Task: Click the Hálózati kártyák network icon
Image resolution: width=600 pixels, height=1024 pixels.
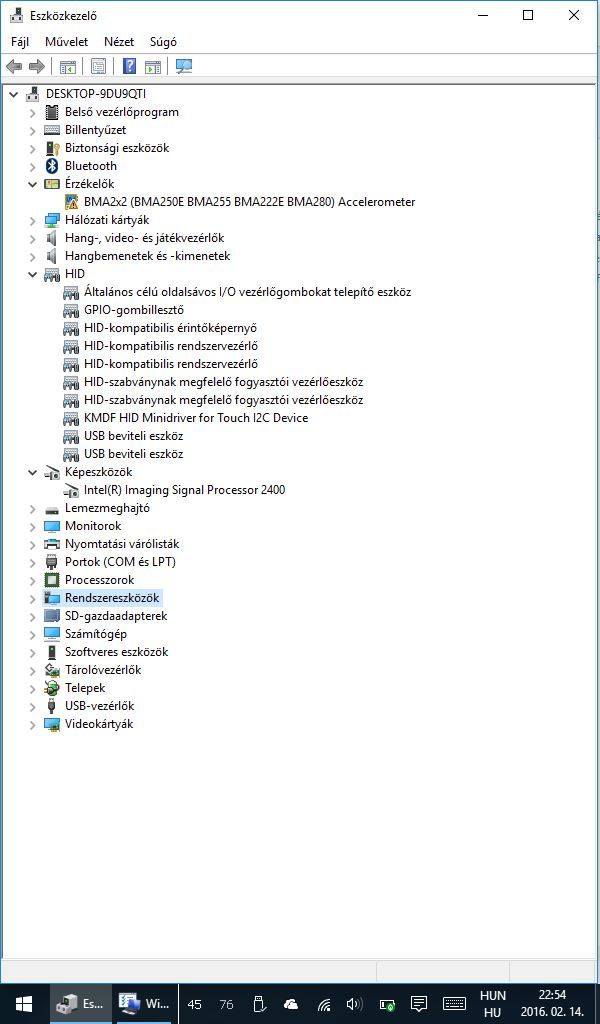Action: tap(52, 220)
